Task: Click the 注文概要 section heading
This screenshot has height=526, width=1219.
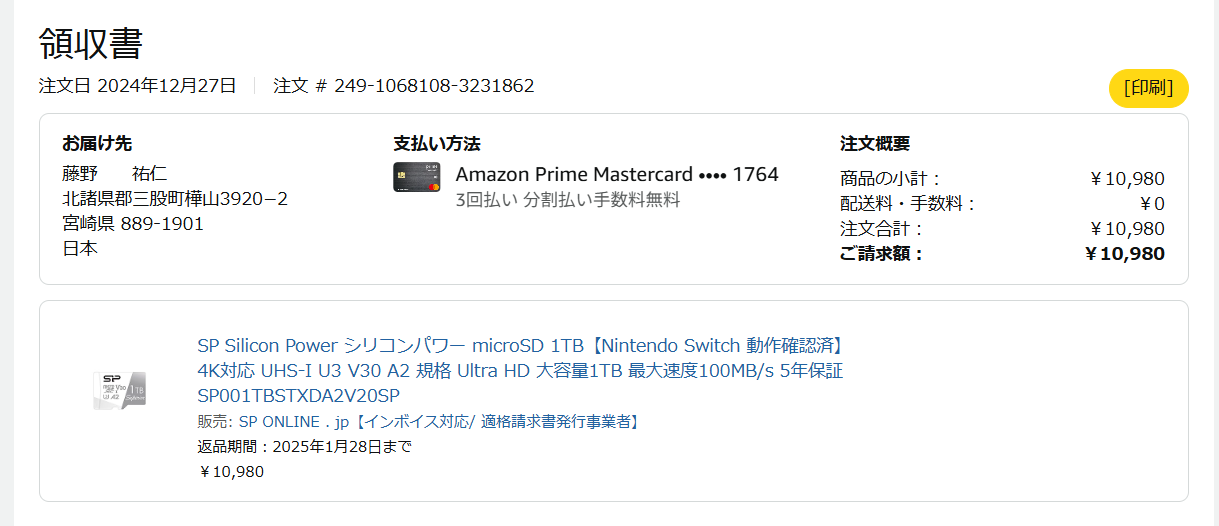Action: [875, 143]
